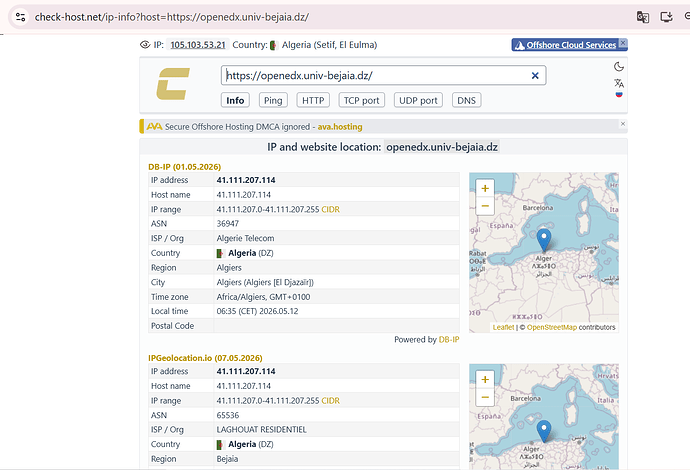Image resolution: width=690 pixels, height=470 pixels.
Task: Zoom in on the DB-IP map
Action: tap(485, 188)
